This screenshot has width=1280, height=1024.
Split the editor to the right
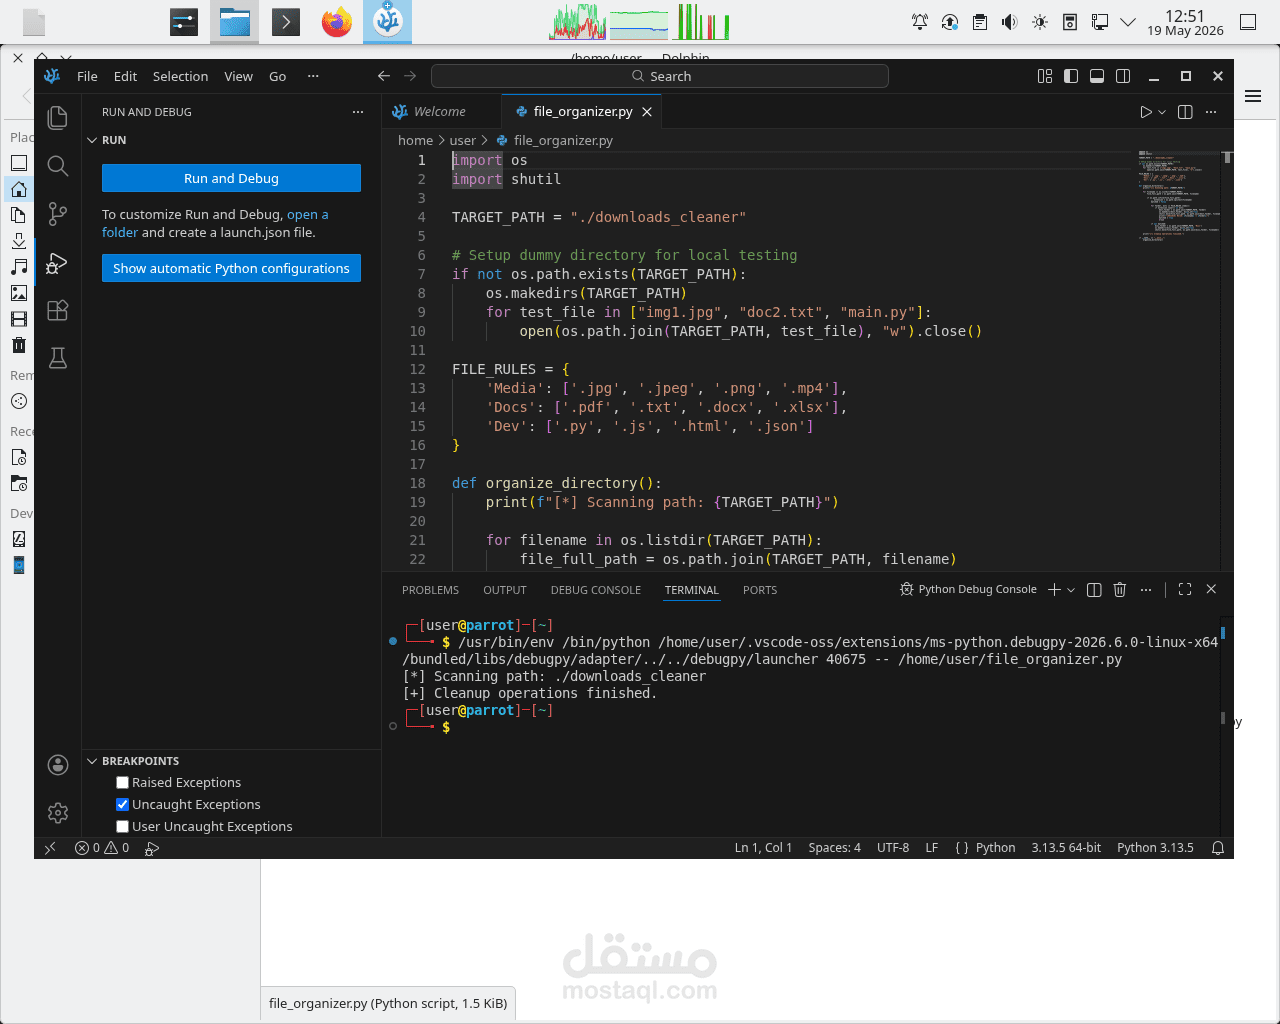tap(1185, 112)
